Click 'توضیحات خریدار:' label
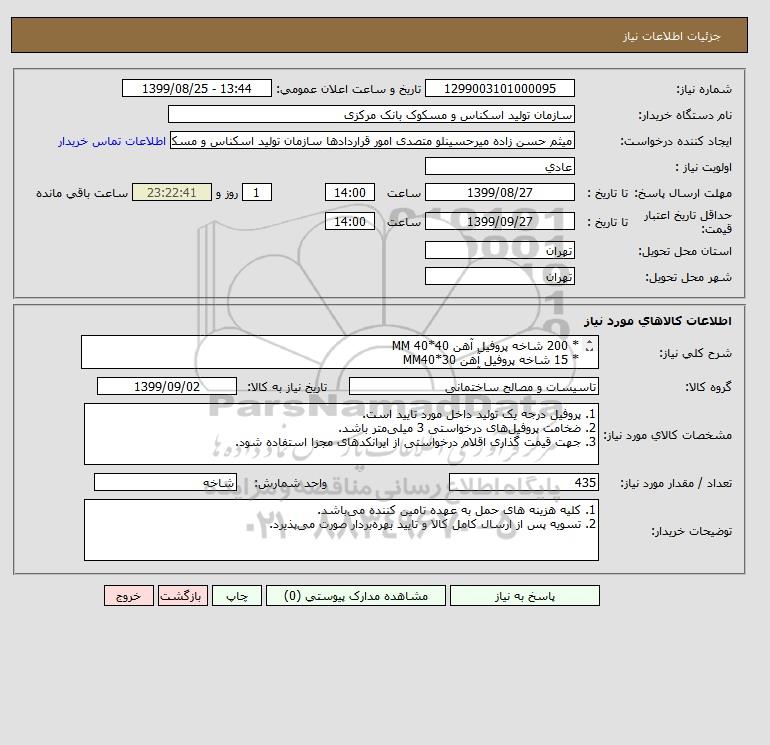This screenshot has width=770, height=745. pyautogui.click(x=691, y=531)
